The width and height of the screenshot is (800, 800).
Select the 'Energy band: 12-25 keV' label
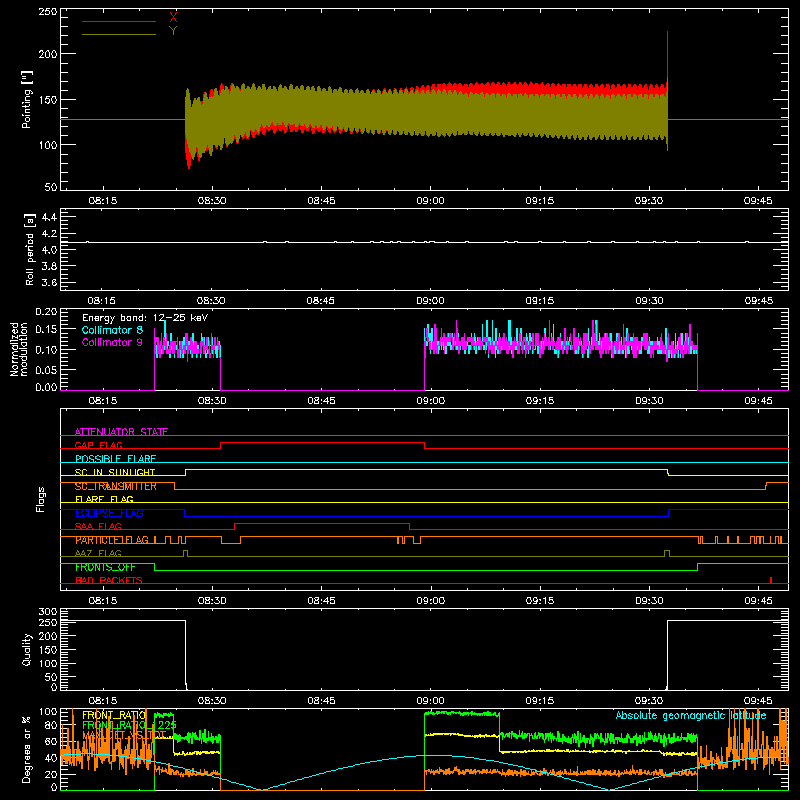coord(145,318)
